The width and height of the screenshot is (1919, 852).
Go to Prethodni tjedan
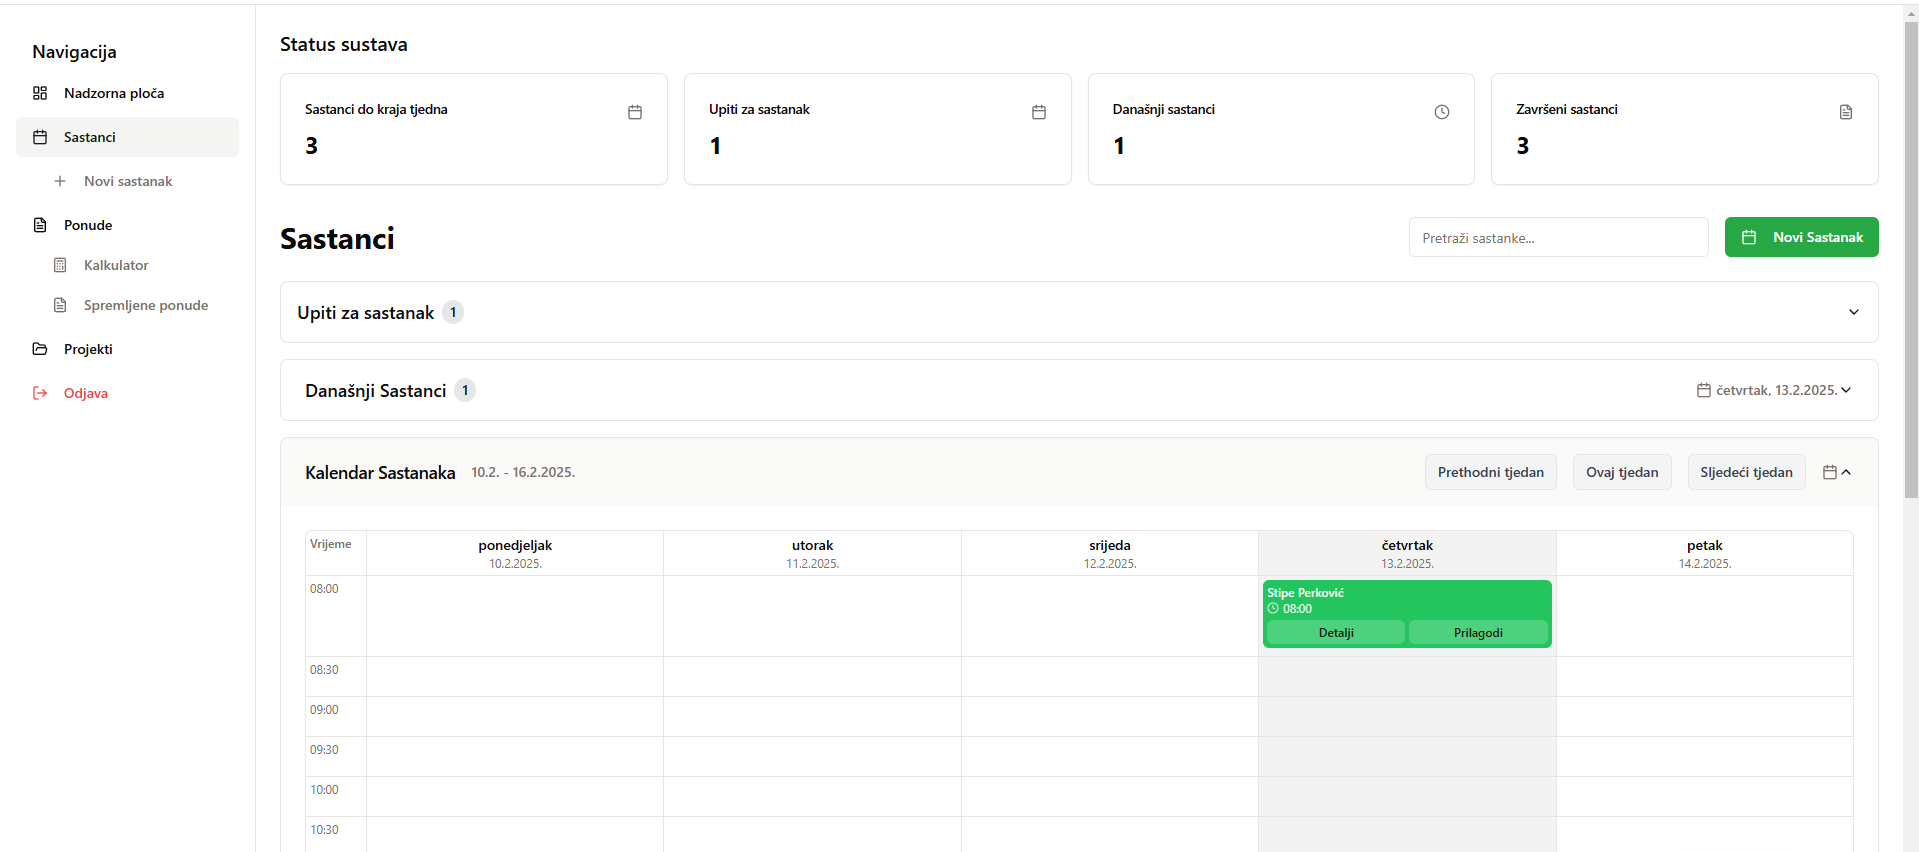[x=1490, y=472]
